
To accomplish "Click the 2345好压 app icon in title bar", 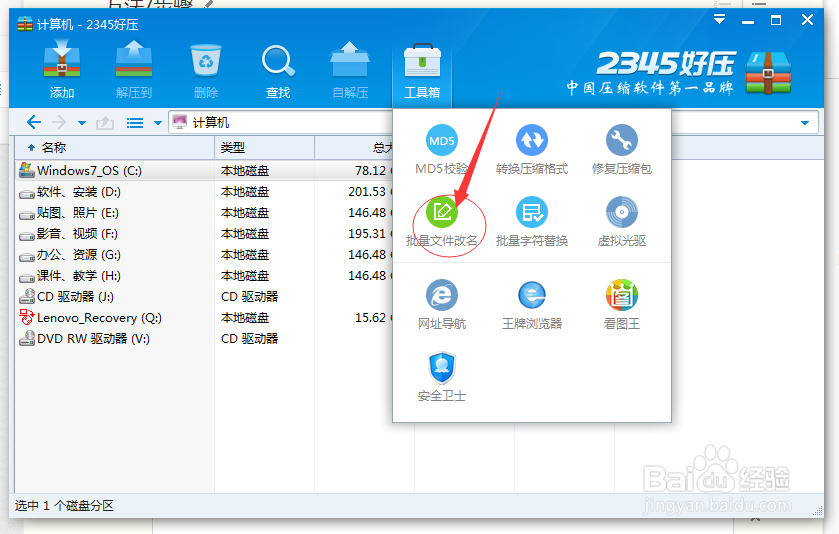I will pos(25,24).
